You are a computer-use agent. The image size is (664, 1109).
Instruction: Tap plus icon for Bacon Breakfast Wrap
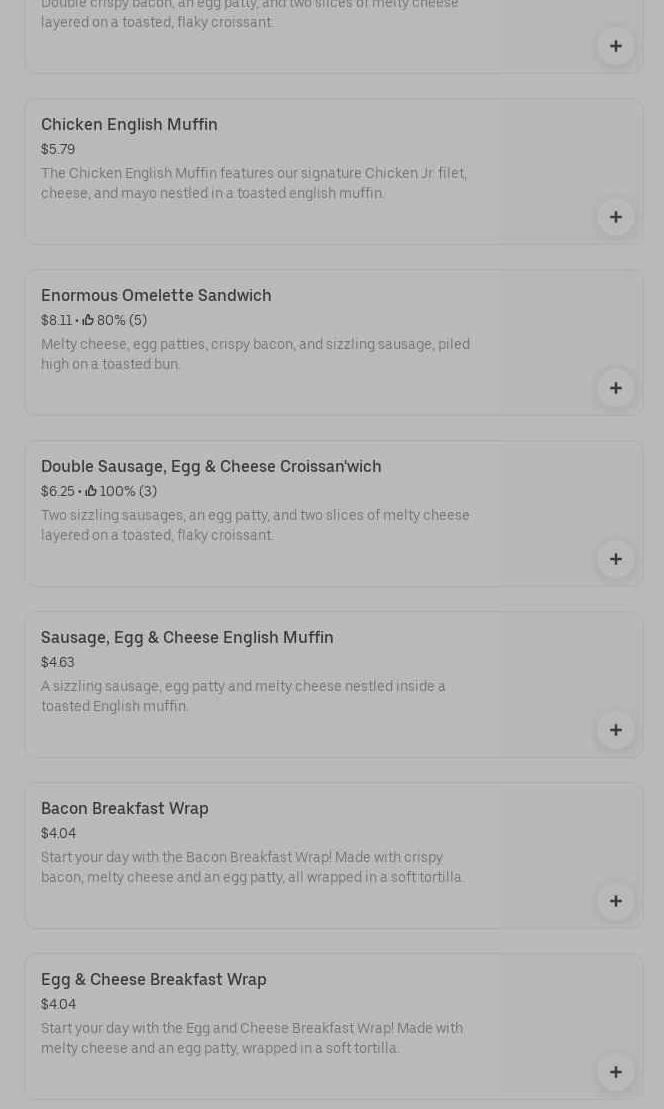click(615, 901)
